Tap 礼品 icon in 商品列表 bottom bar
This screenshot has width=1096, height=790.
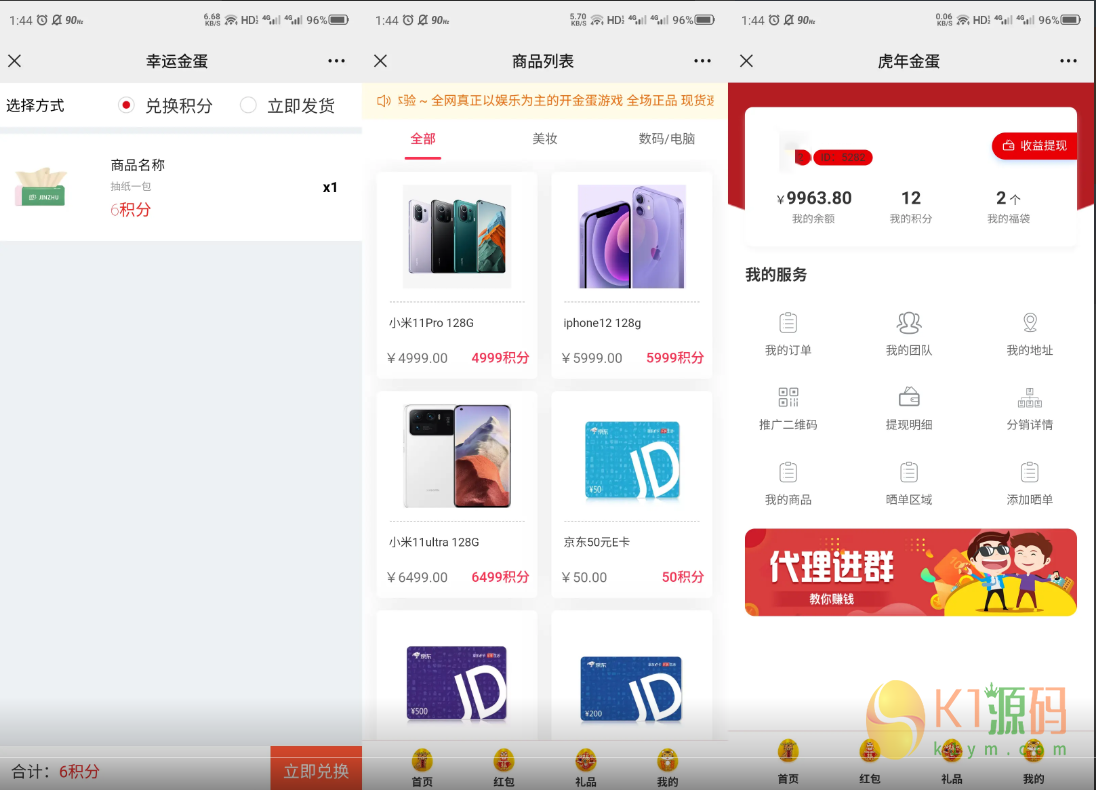click(586, 760)
